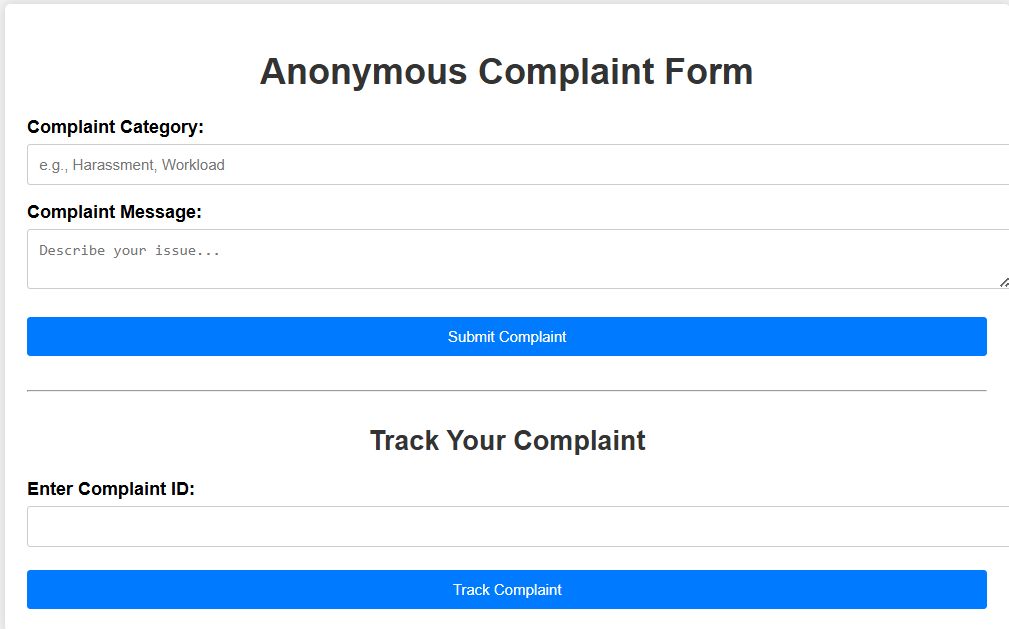Click the Anonymous Complaint Form heading

[x=506, y=71]
